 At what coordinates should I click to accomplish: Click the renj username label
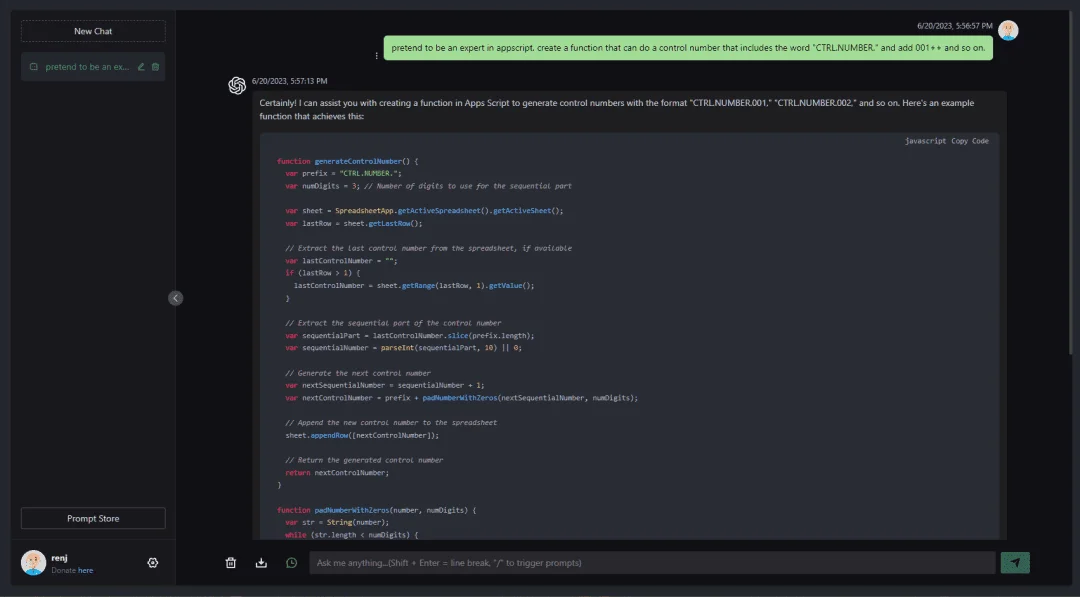coord(59,558)
